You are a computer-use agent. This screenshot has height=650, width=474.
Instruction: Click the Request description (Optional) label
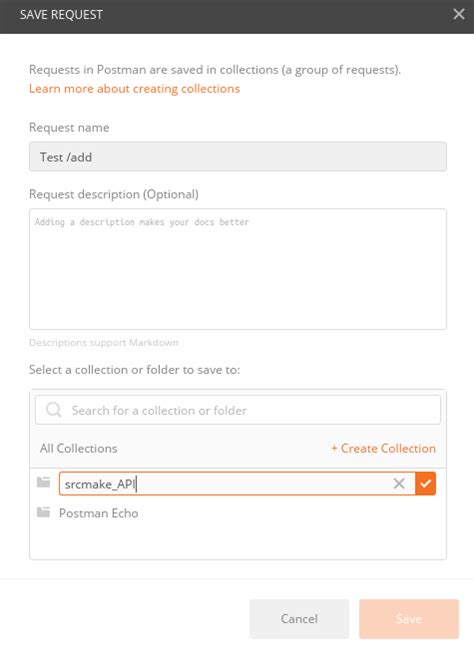(114, 194)
